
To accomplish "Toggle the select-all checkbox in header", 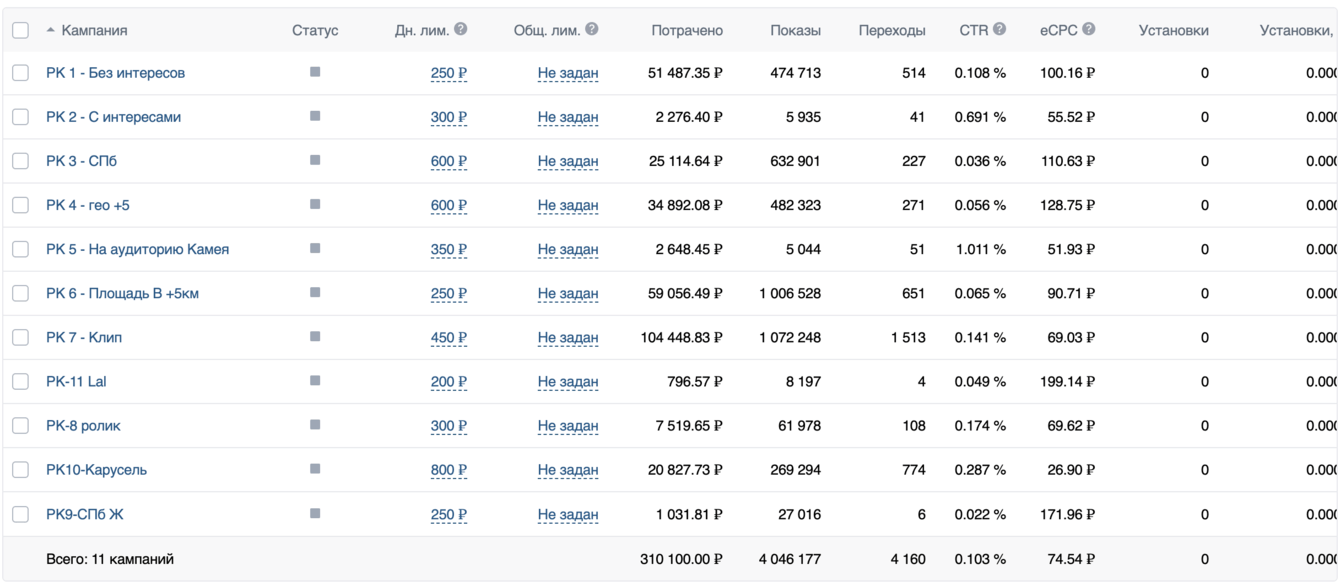I will click(20, 31).
